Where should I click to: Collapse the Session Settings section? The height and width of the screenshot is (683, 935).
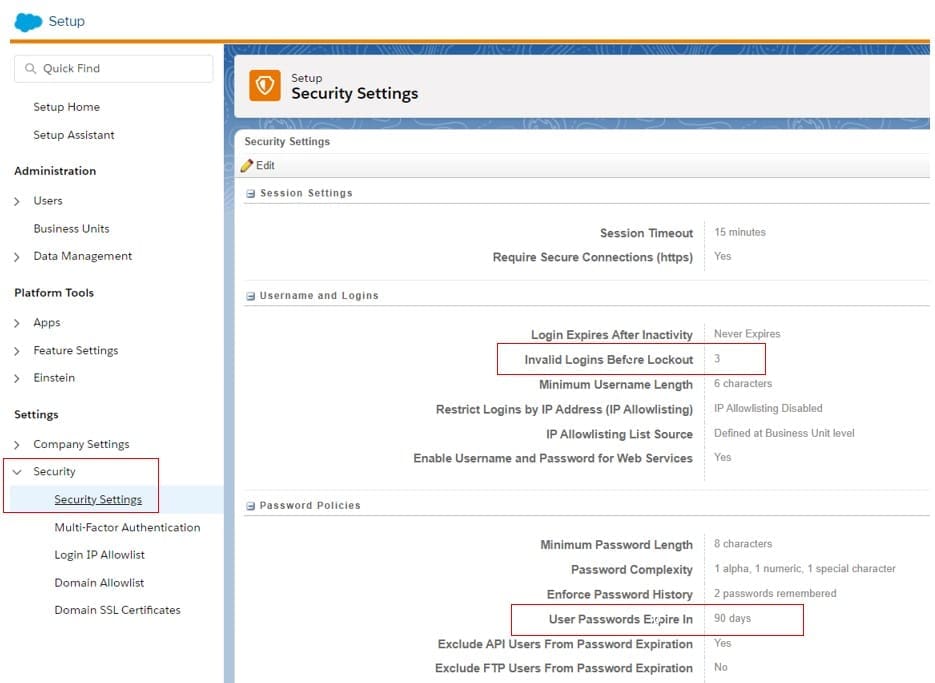tap(251, 194)
